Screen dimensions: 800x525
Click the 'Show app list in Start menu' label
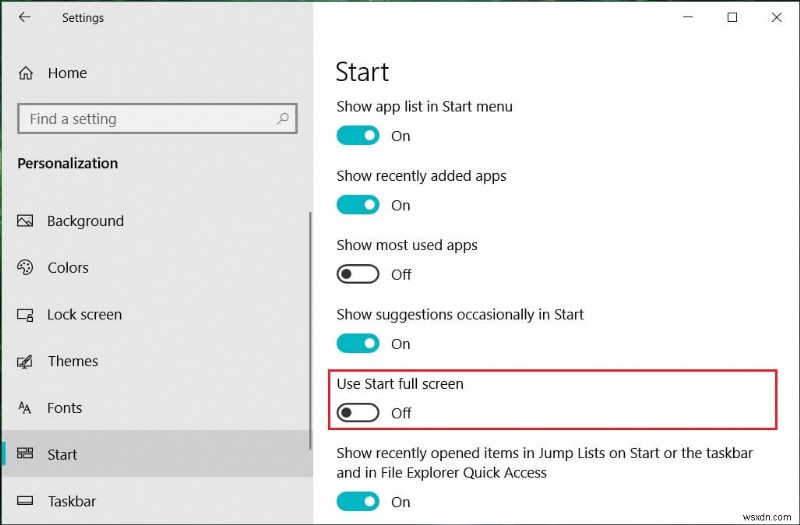[x=424, y=107]
